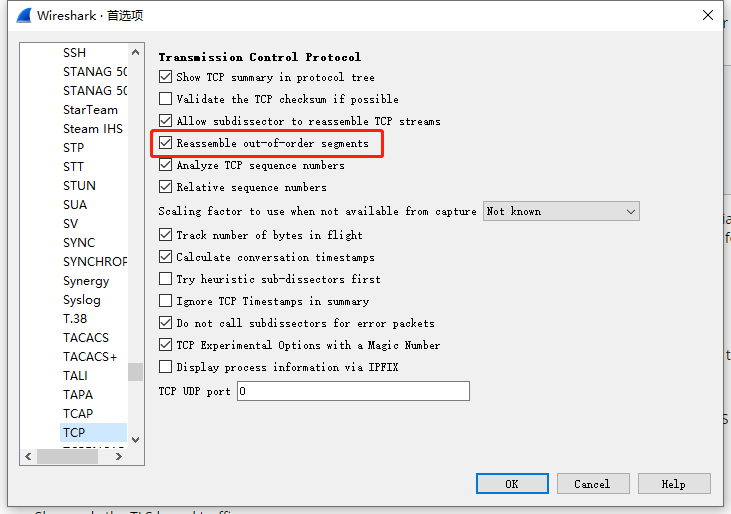Click the Wireshark shark fin title icon
The image size is (731, 514).
[x=20, y=16]
